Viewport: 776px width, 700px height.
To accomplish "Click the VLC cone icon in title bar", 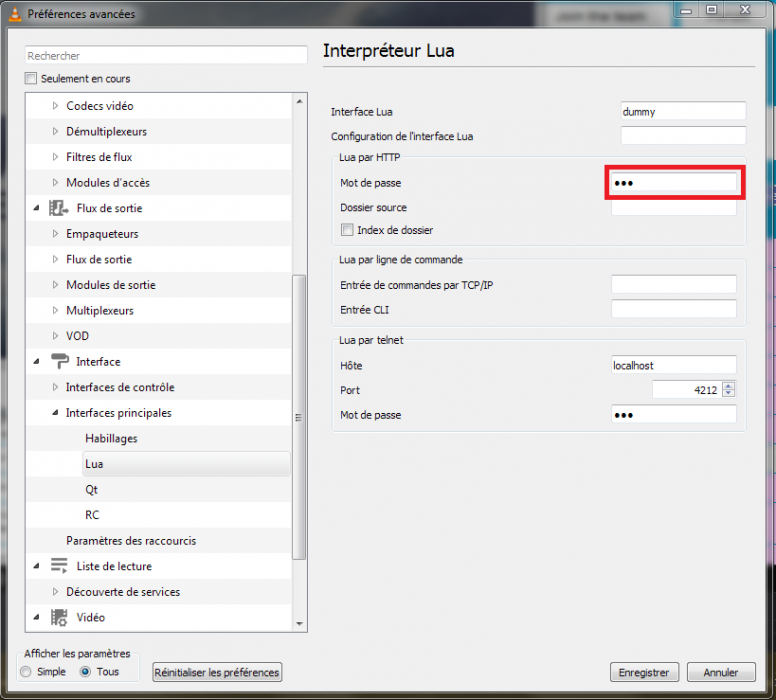I will (13, 14).
